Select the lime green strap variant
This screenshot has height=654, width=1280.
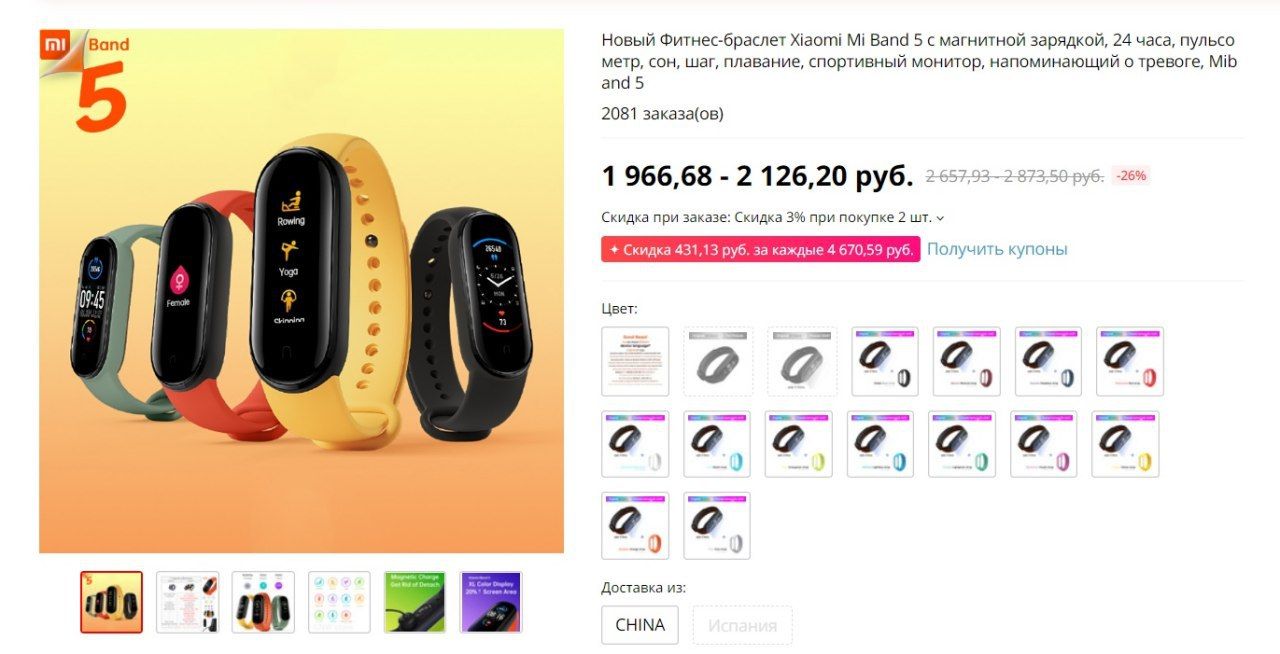point(799,443)
